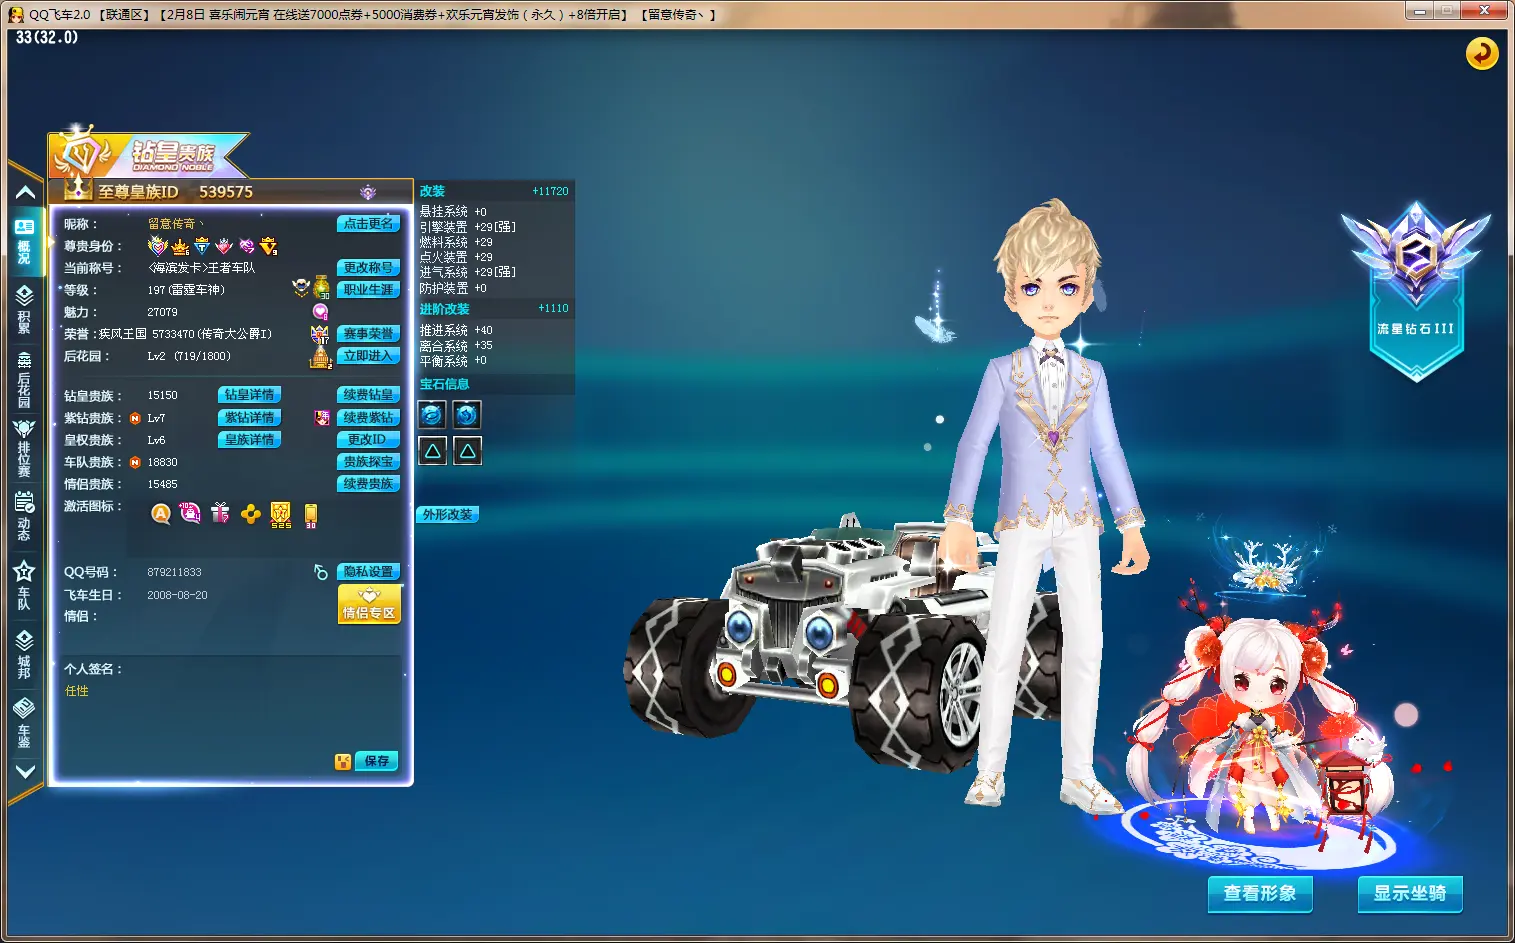
Task: Click the green potion bottle icon
Action: point(322,288)
